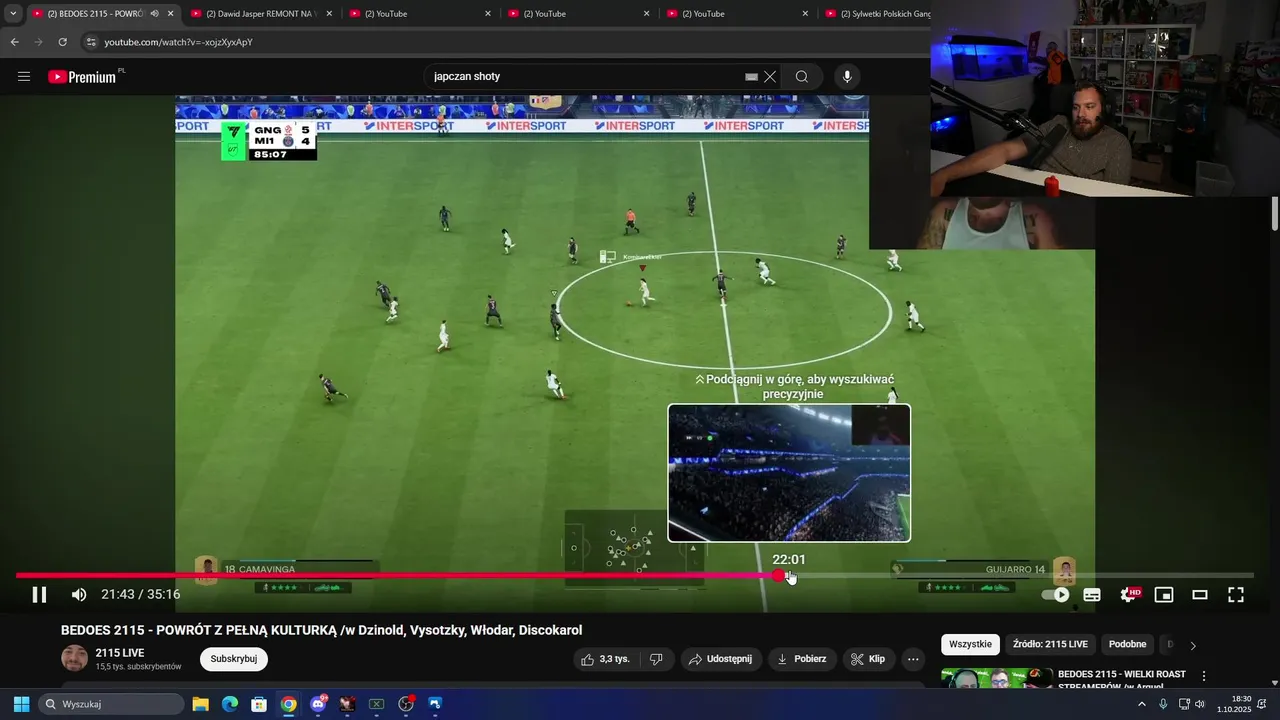
Task: Open Microsoft Store from taskbar
Action: [259, 704]
